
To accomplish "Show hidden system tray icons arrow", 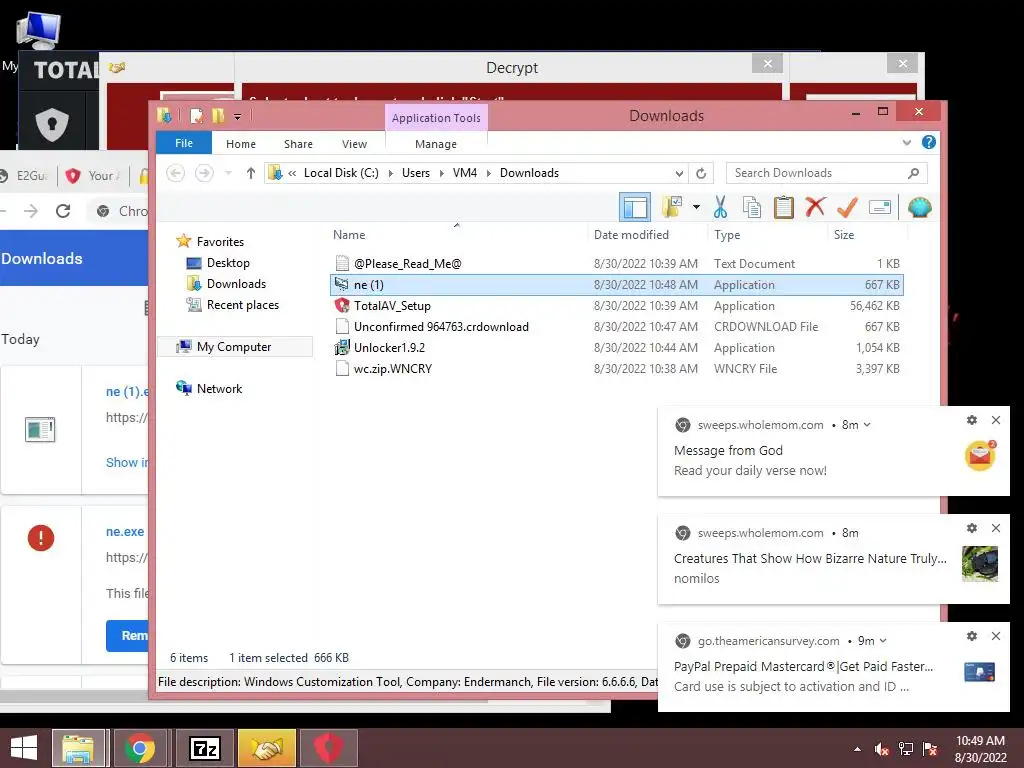I will [x=857, y=749].
